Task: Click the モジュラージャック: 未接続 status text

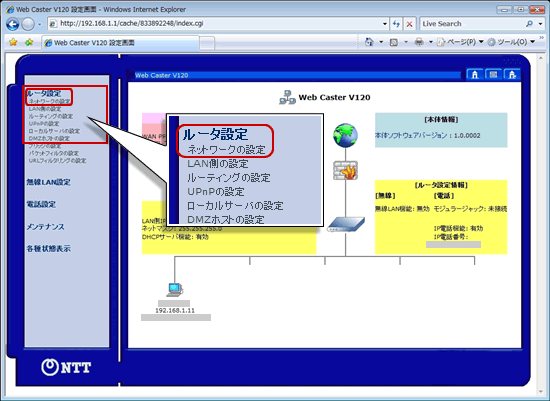Action: point(470,209)
